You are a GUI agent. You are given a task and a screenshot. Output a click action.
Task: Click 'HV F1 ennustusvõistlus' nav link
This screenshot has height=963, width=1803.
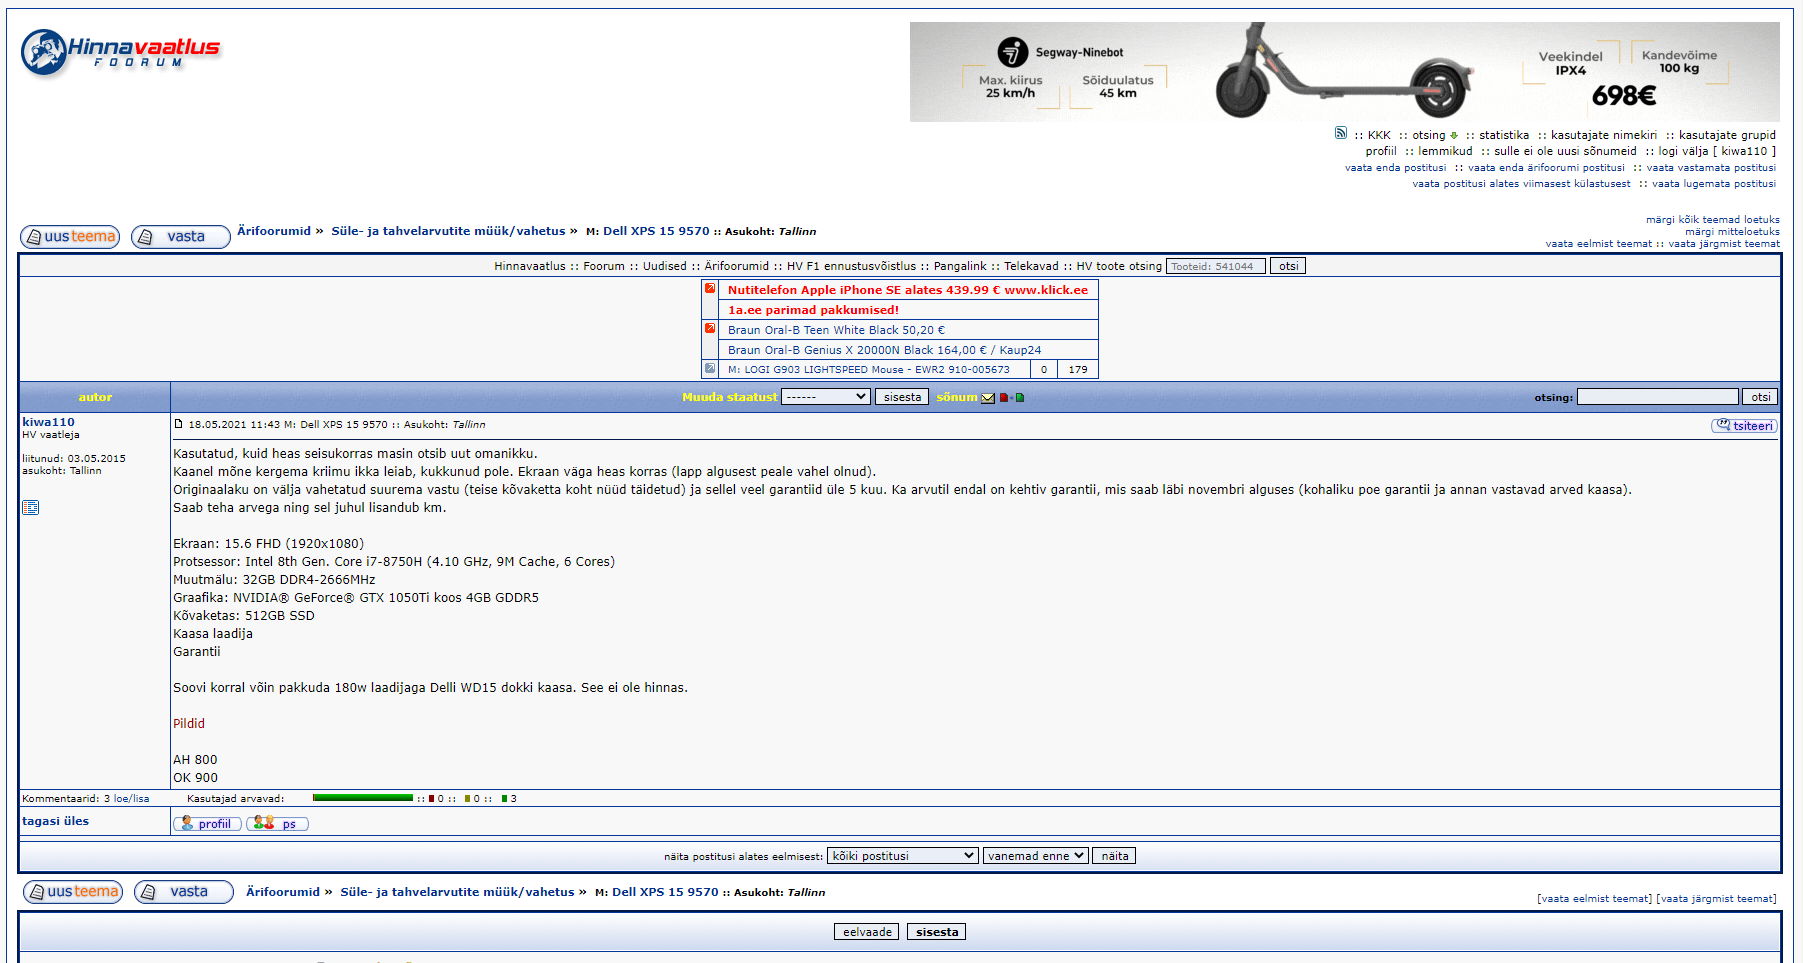pos(851,266)
